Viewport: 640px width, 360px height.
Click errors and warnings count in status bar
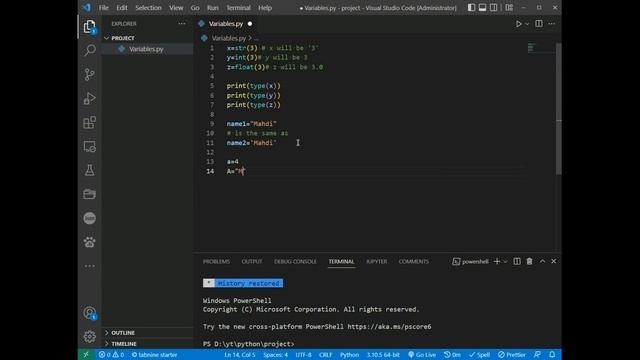(111, 355)
